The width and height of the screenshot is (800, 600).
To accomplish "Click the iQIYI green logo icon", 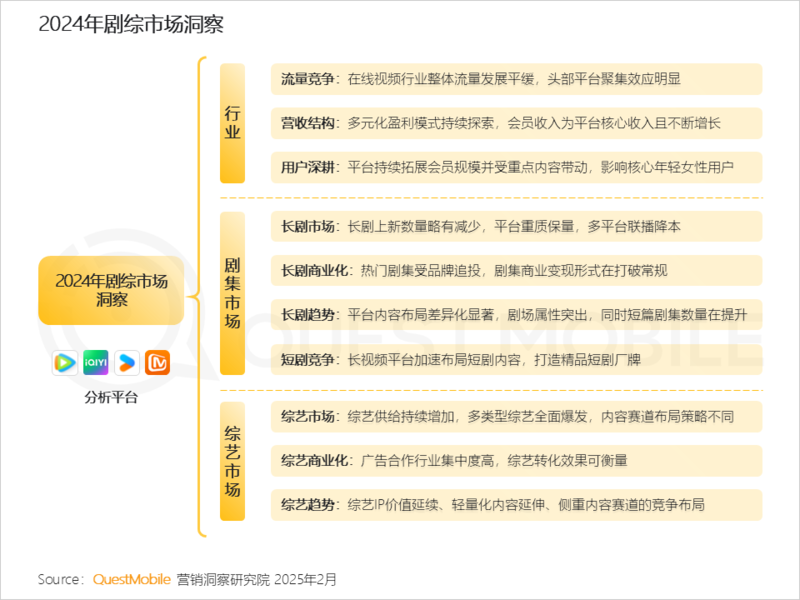I will (x=95, y=362).
